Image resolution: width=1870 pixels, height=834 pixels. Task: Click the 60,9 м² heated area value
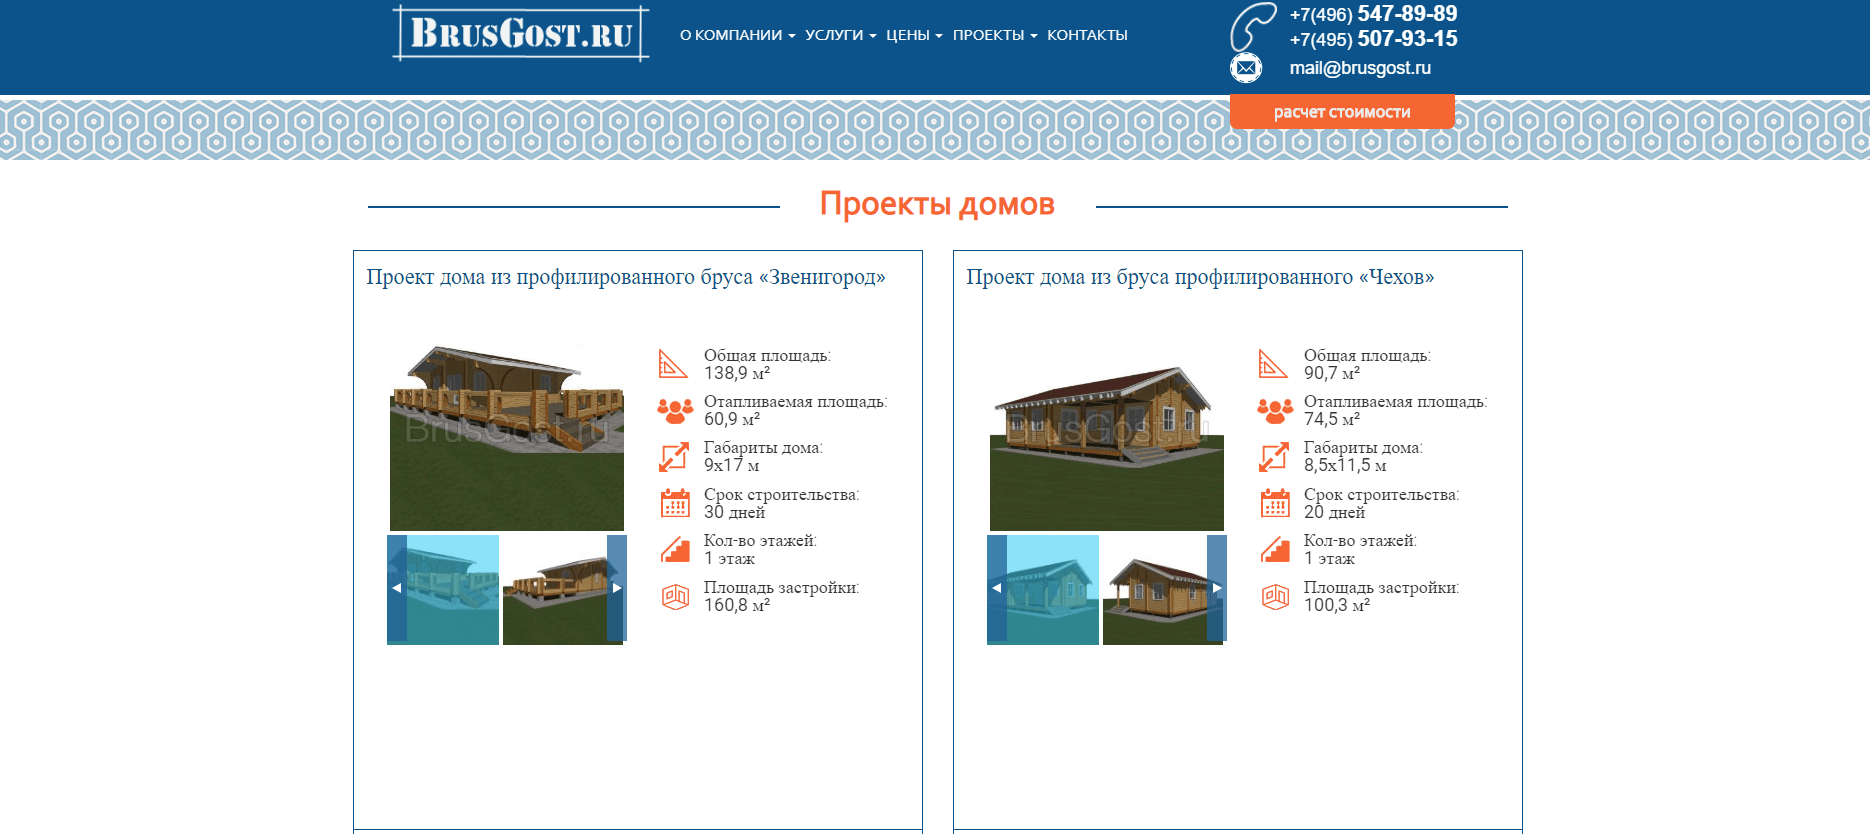(732, 420)
